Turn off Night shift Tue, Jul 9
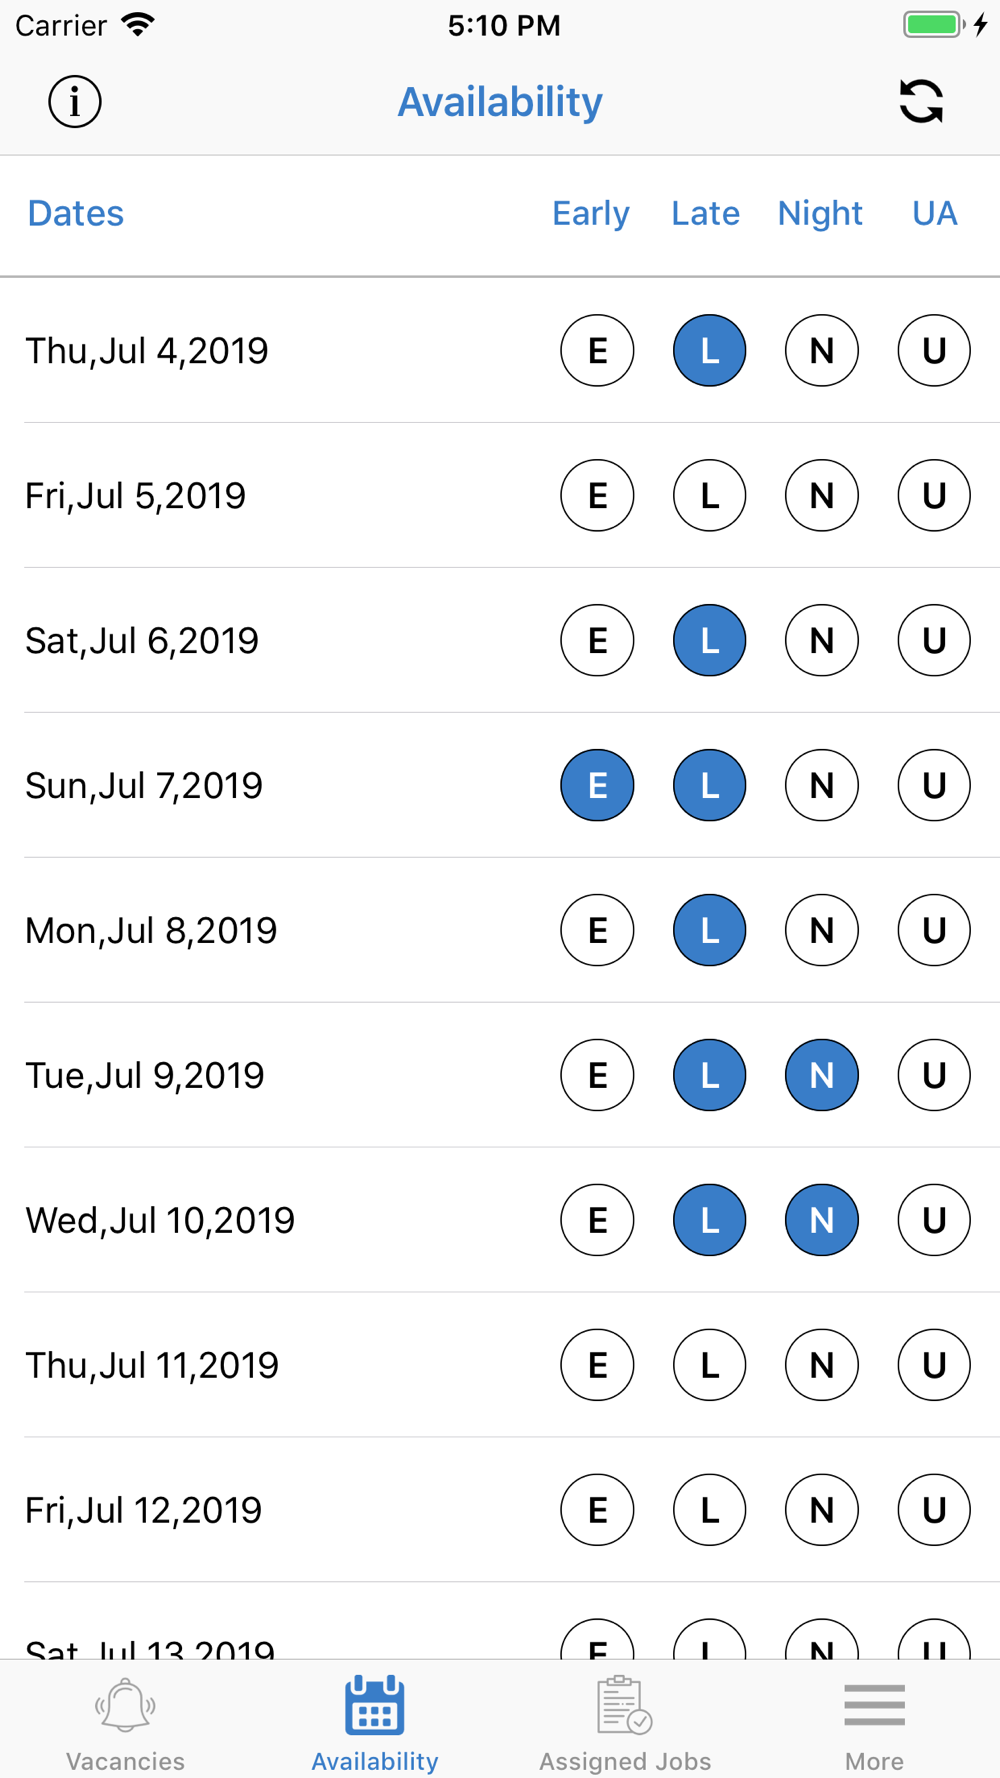This screenshot has width=1000, height=1778. point(821,1076)
